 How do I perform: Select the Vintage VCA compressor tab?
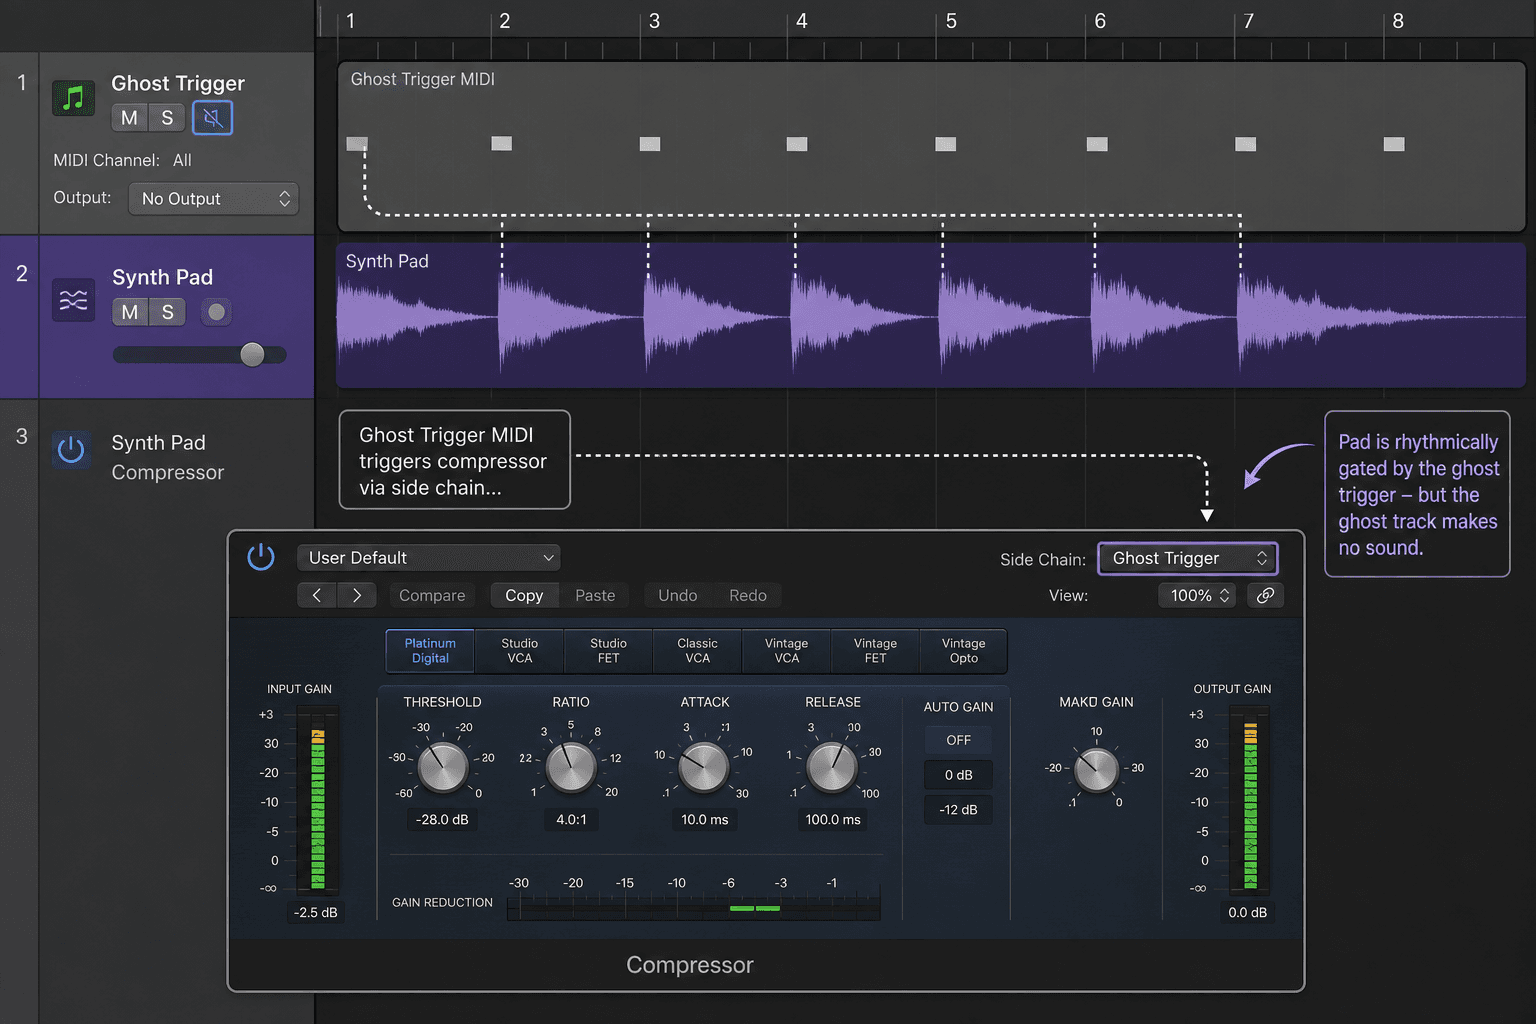click(x=786, y=651)
